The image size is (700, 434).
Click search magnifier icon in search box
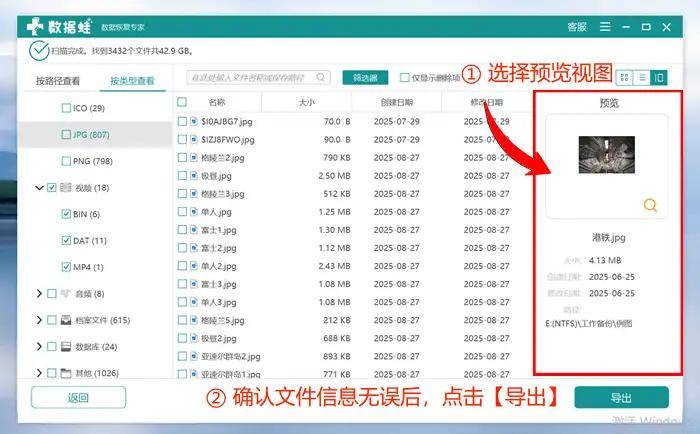[x=321, y=77]
